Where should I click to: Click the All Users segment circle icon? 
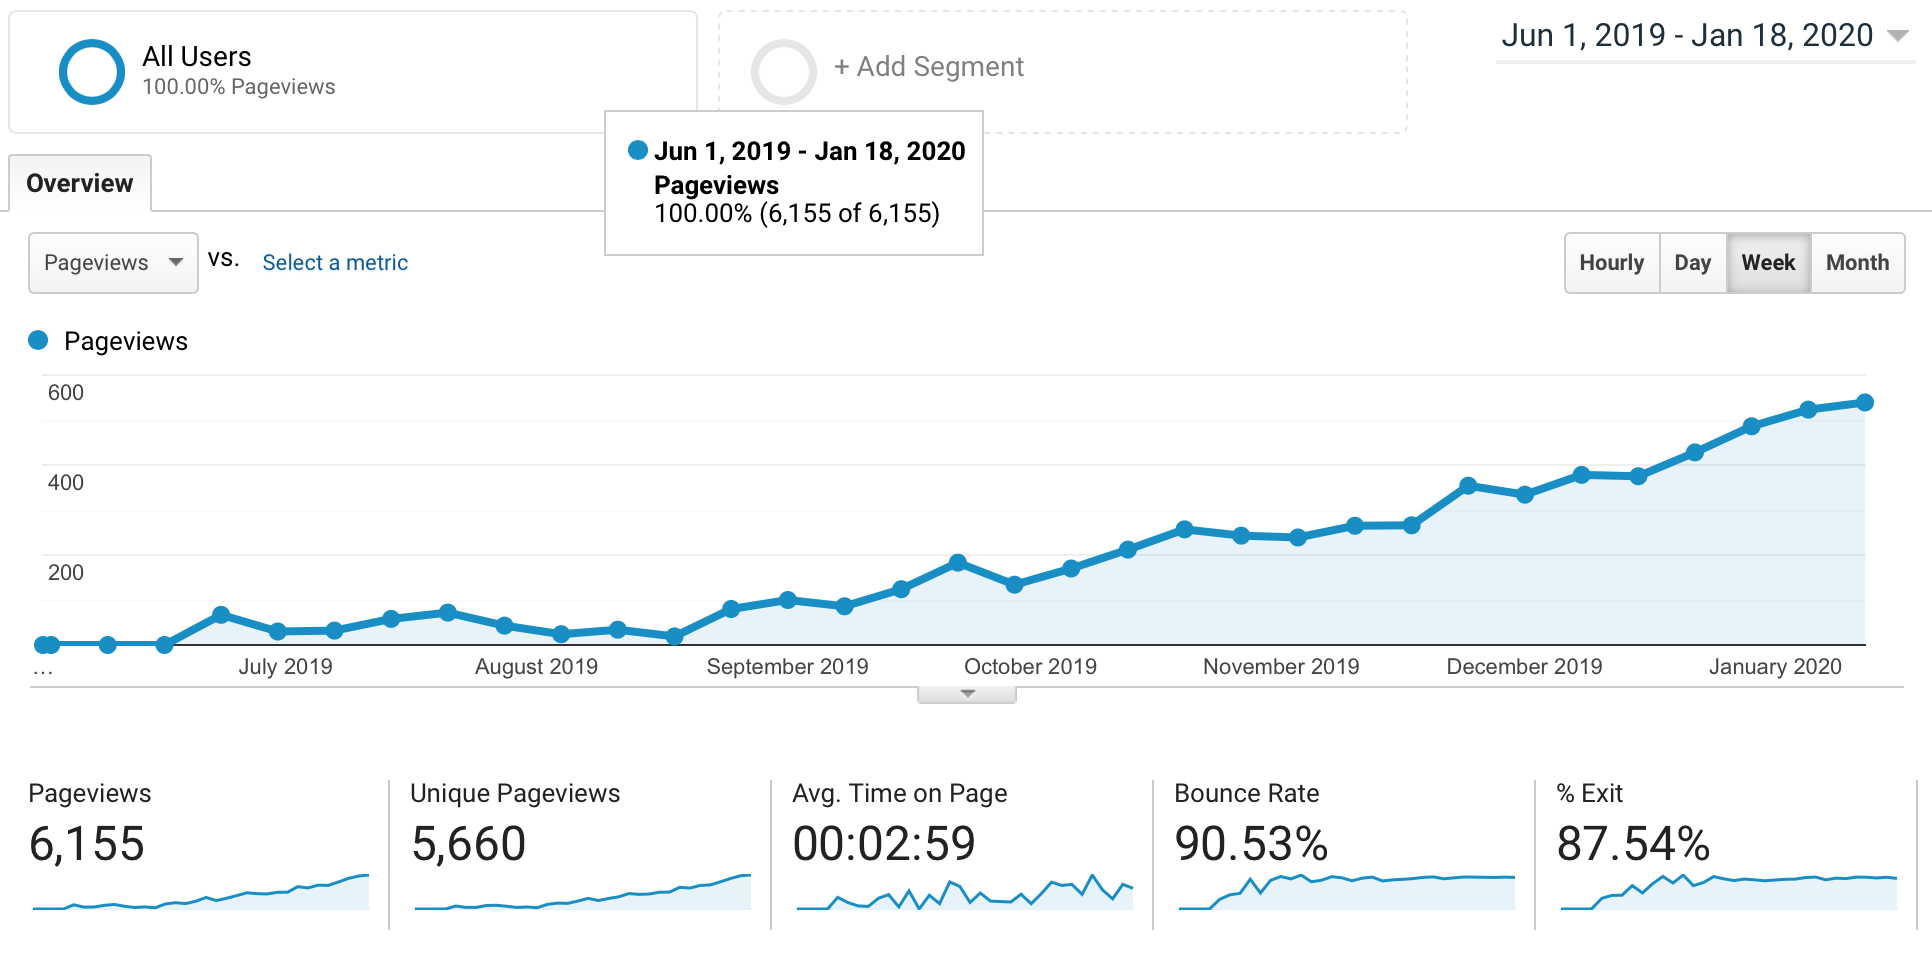click(x=92, y=72)
